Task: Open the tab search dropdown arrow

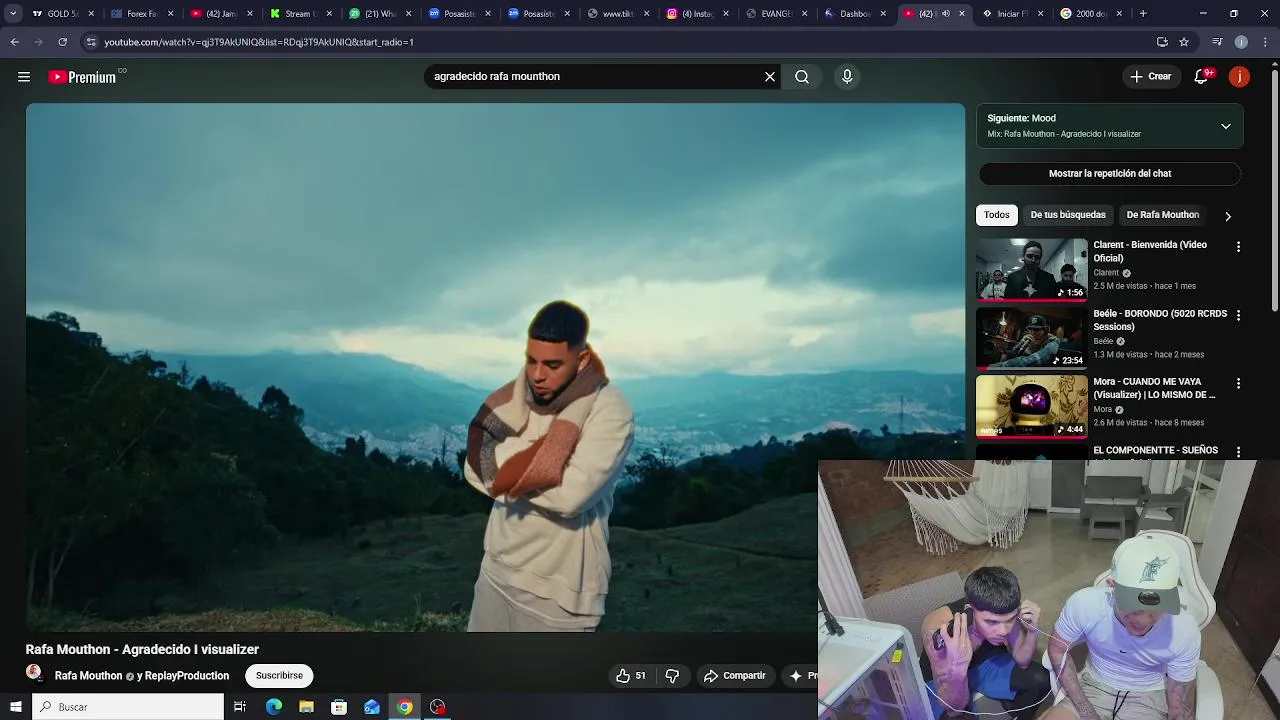Action: tap(13, 14)
